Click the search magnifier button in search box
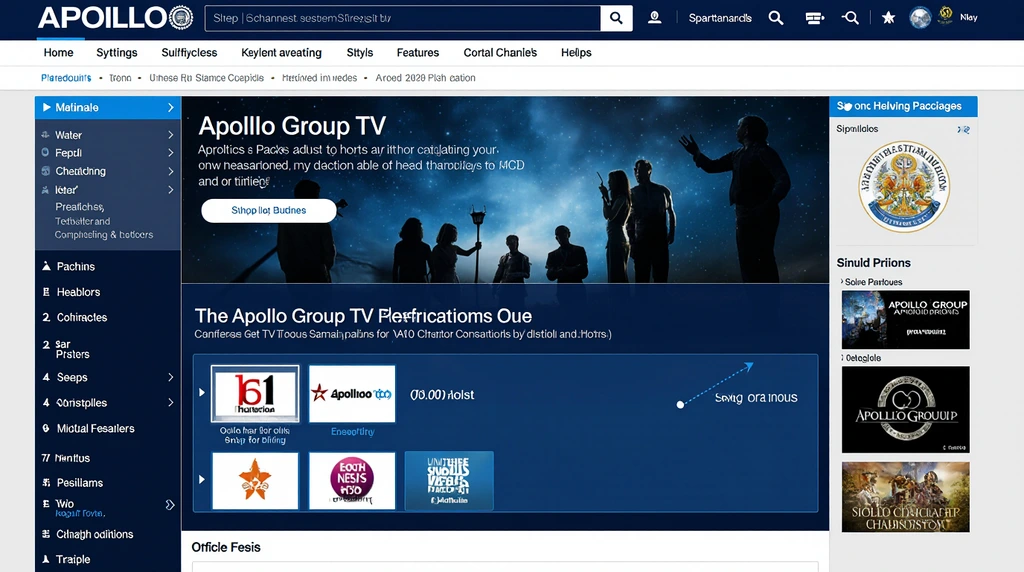1024x572 pixels. click(616, 18)
